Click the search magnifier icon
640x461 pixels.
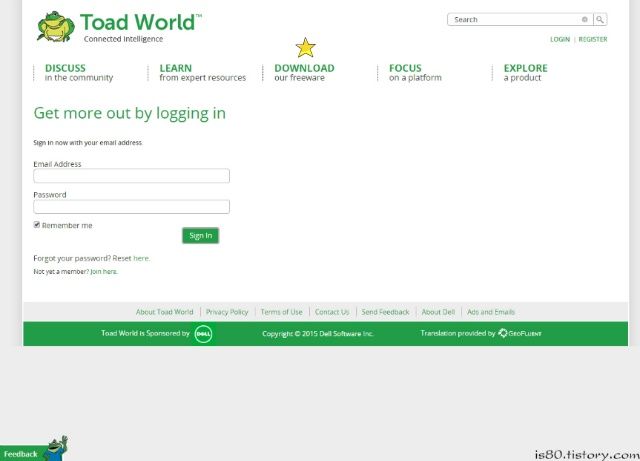tap(600, 19)
